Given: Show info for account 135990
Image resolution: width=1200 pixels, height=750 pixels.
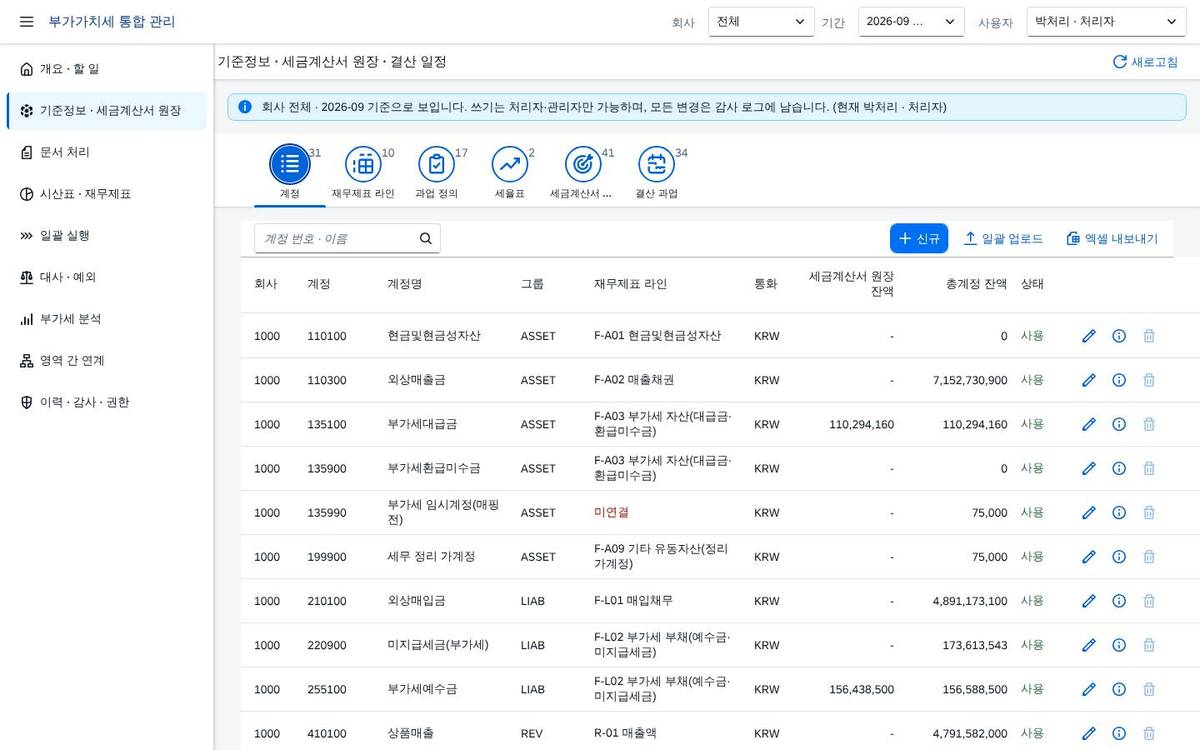Looking at the screenshot, I should 1119,512.
